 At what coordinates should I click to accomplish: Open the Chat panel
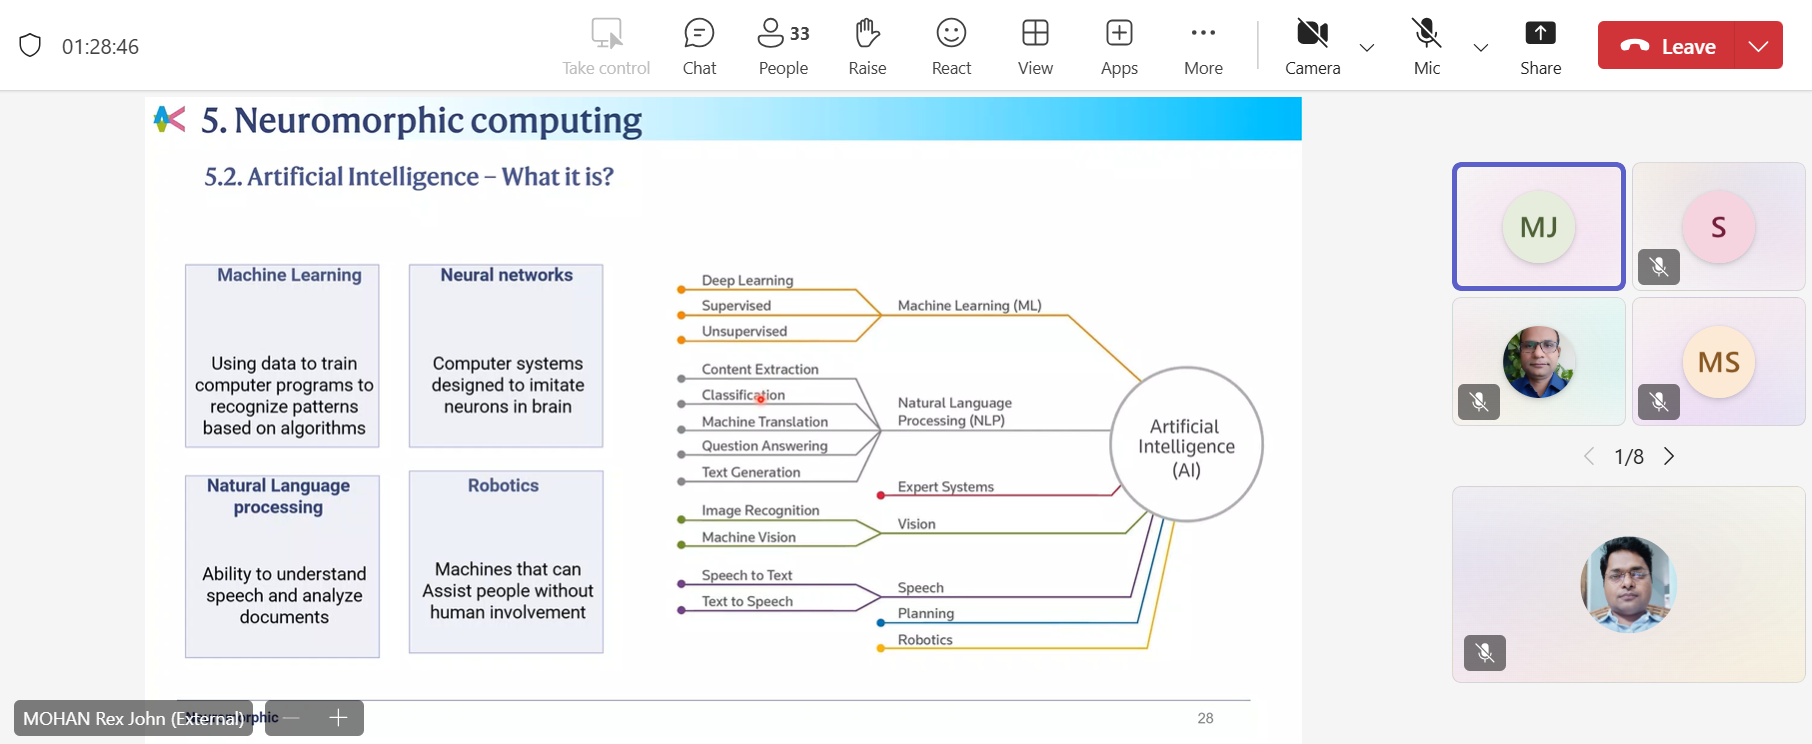[699, 46]
